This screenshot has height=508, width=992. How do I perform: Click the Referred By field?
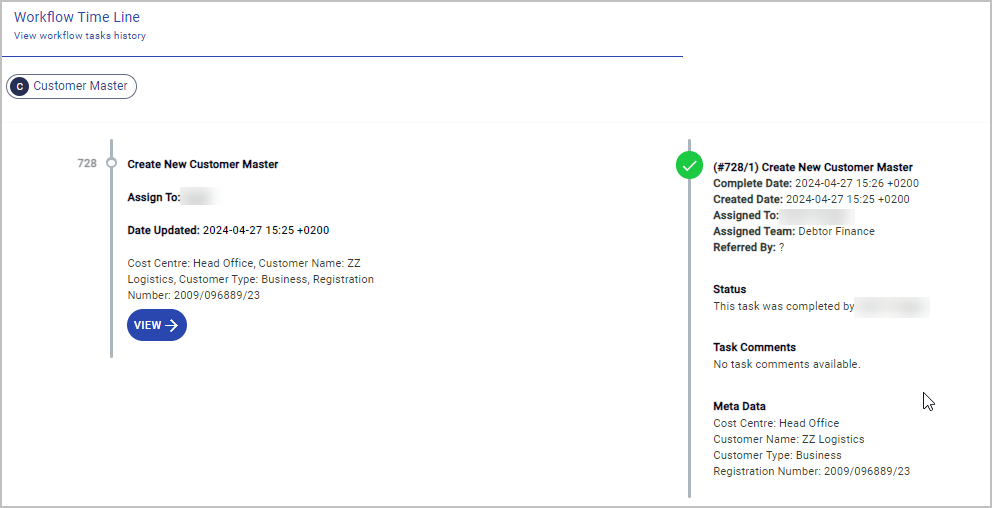coord(748,247)
